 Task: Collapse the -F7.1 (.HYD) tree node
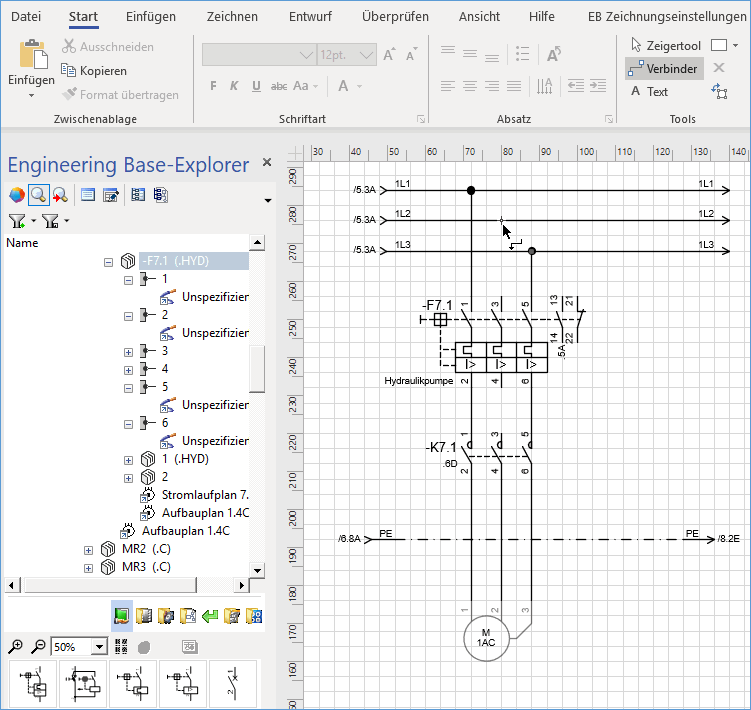point(109,261)
